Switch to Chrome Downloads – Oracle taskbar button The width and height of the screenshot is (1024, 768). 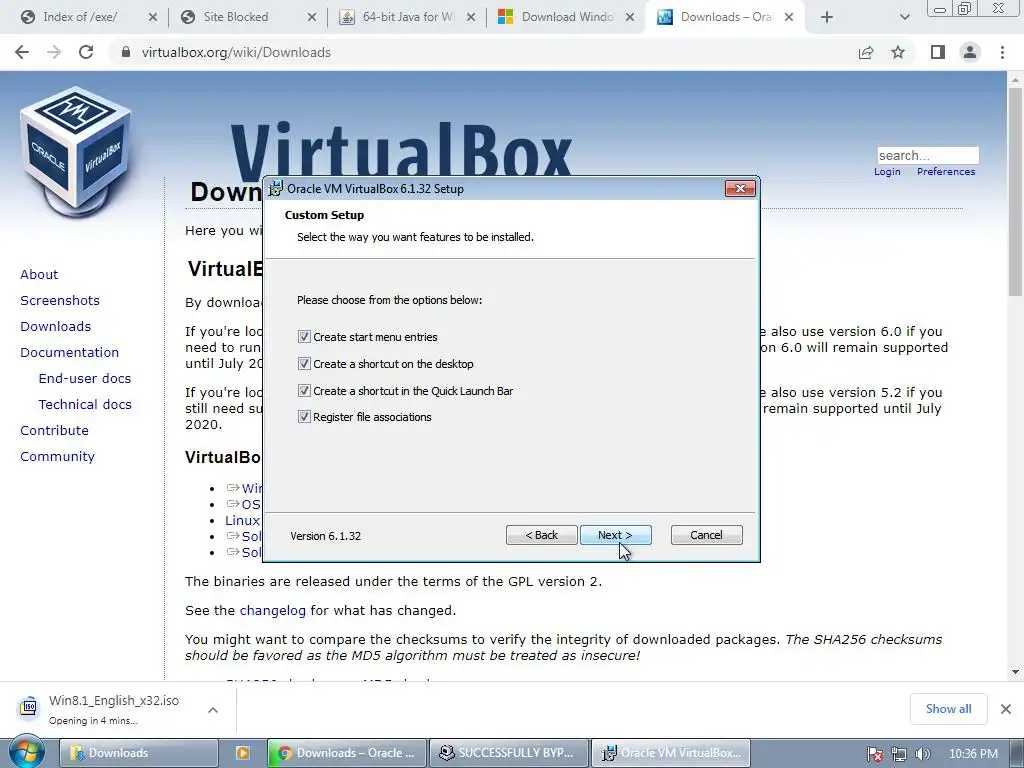point(347,753)
